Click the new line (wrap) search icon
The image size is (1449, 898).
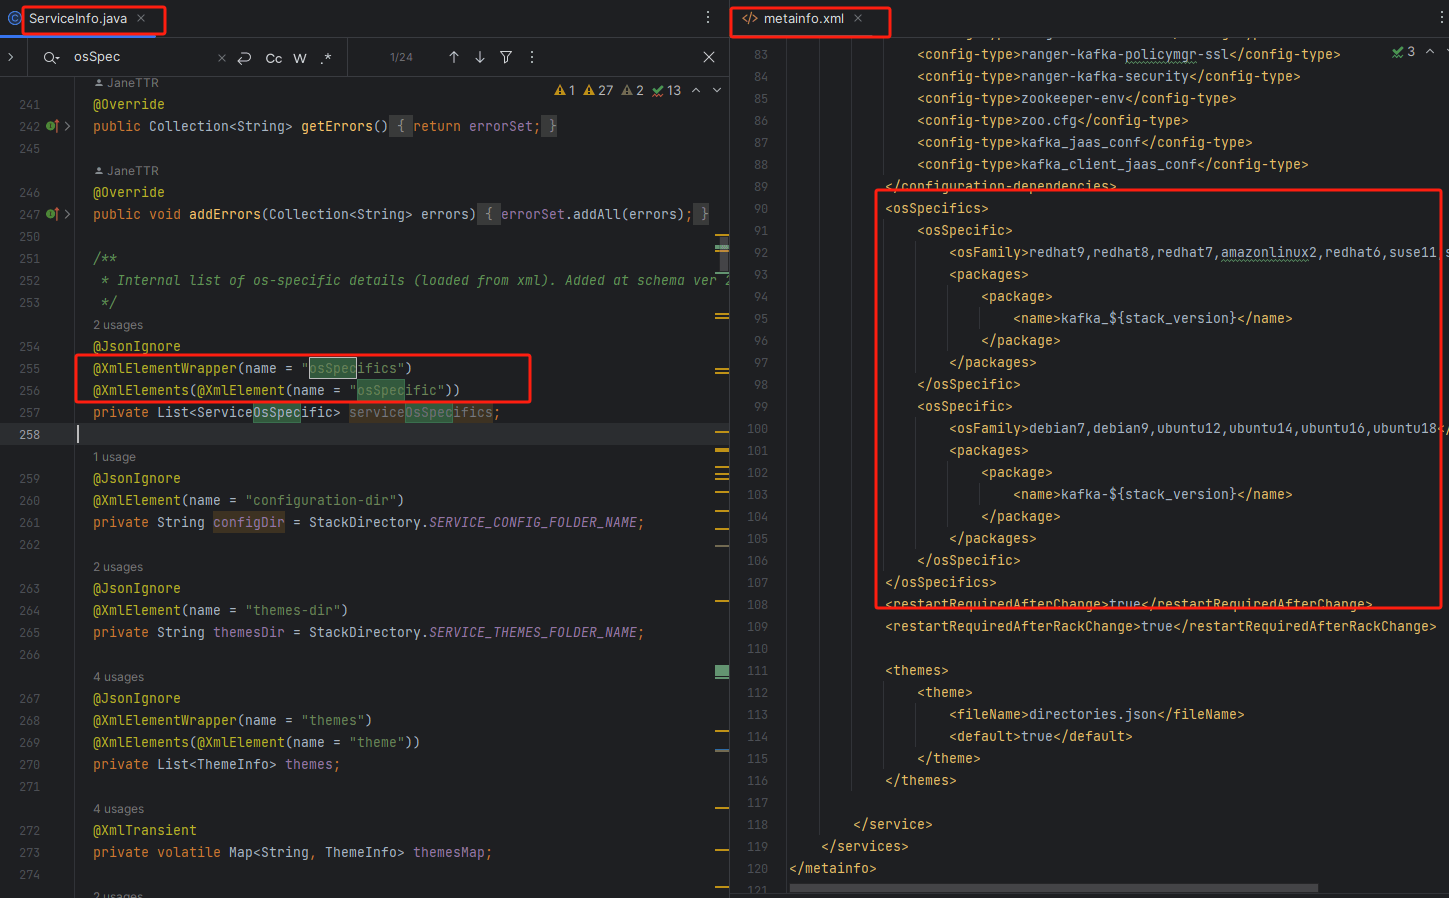[x=245, y=58]
